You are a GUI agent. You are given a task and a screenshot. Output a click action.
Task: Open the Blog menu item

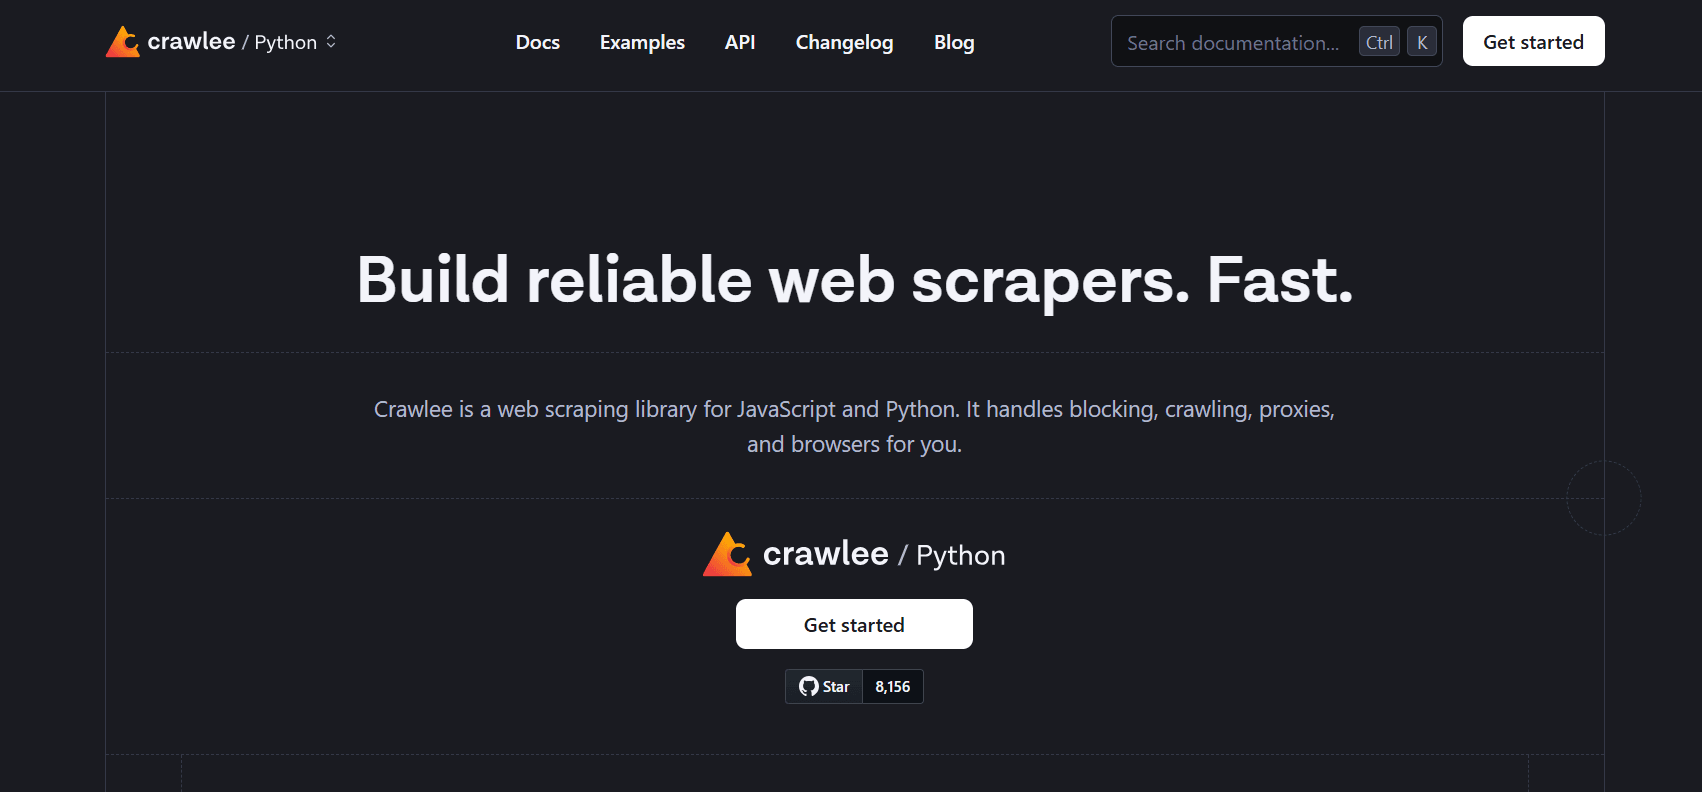(x=954, y=42)
